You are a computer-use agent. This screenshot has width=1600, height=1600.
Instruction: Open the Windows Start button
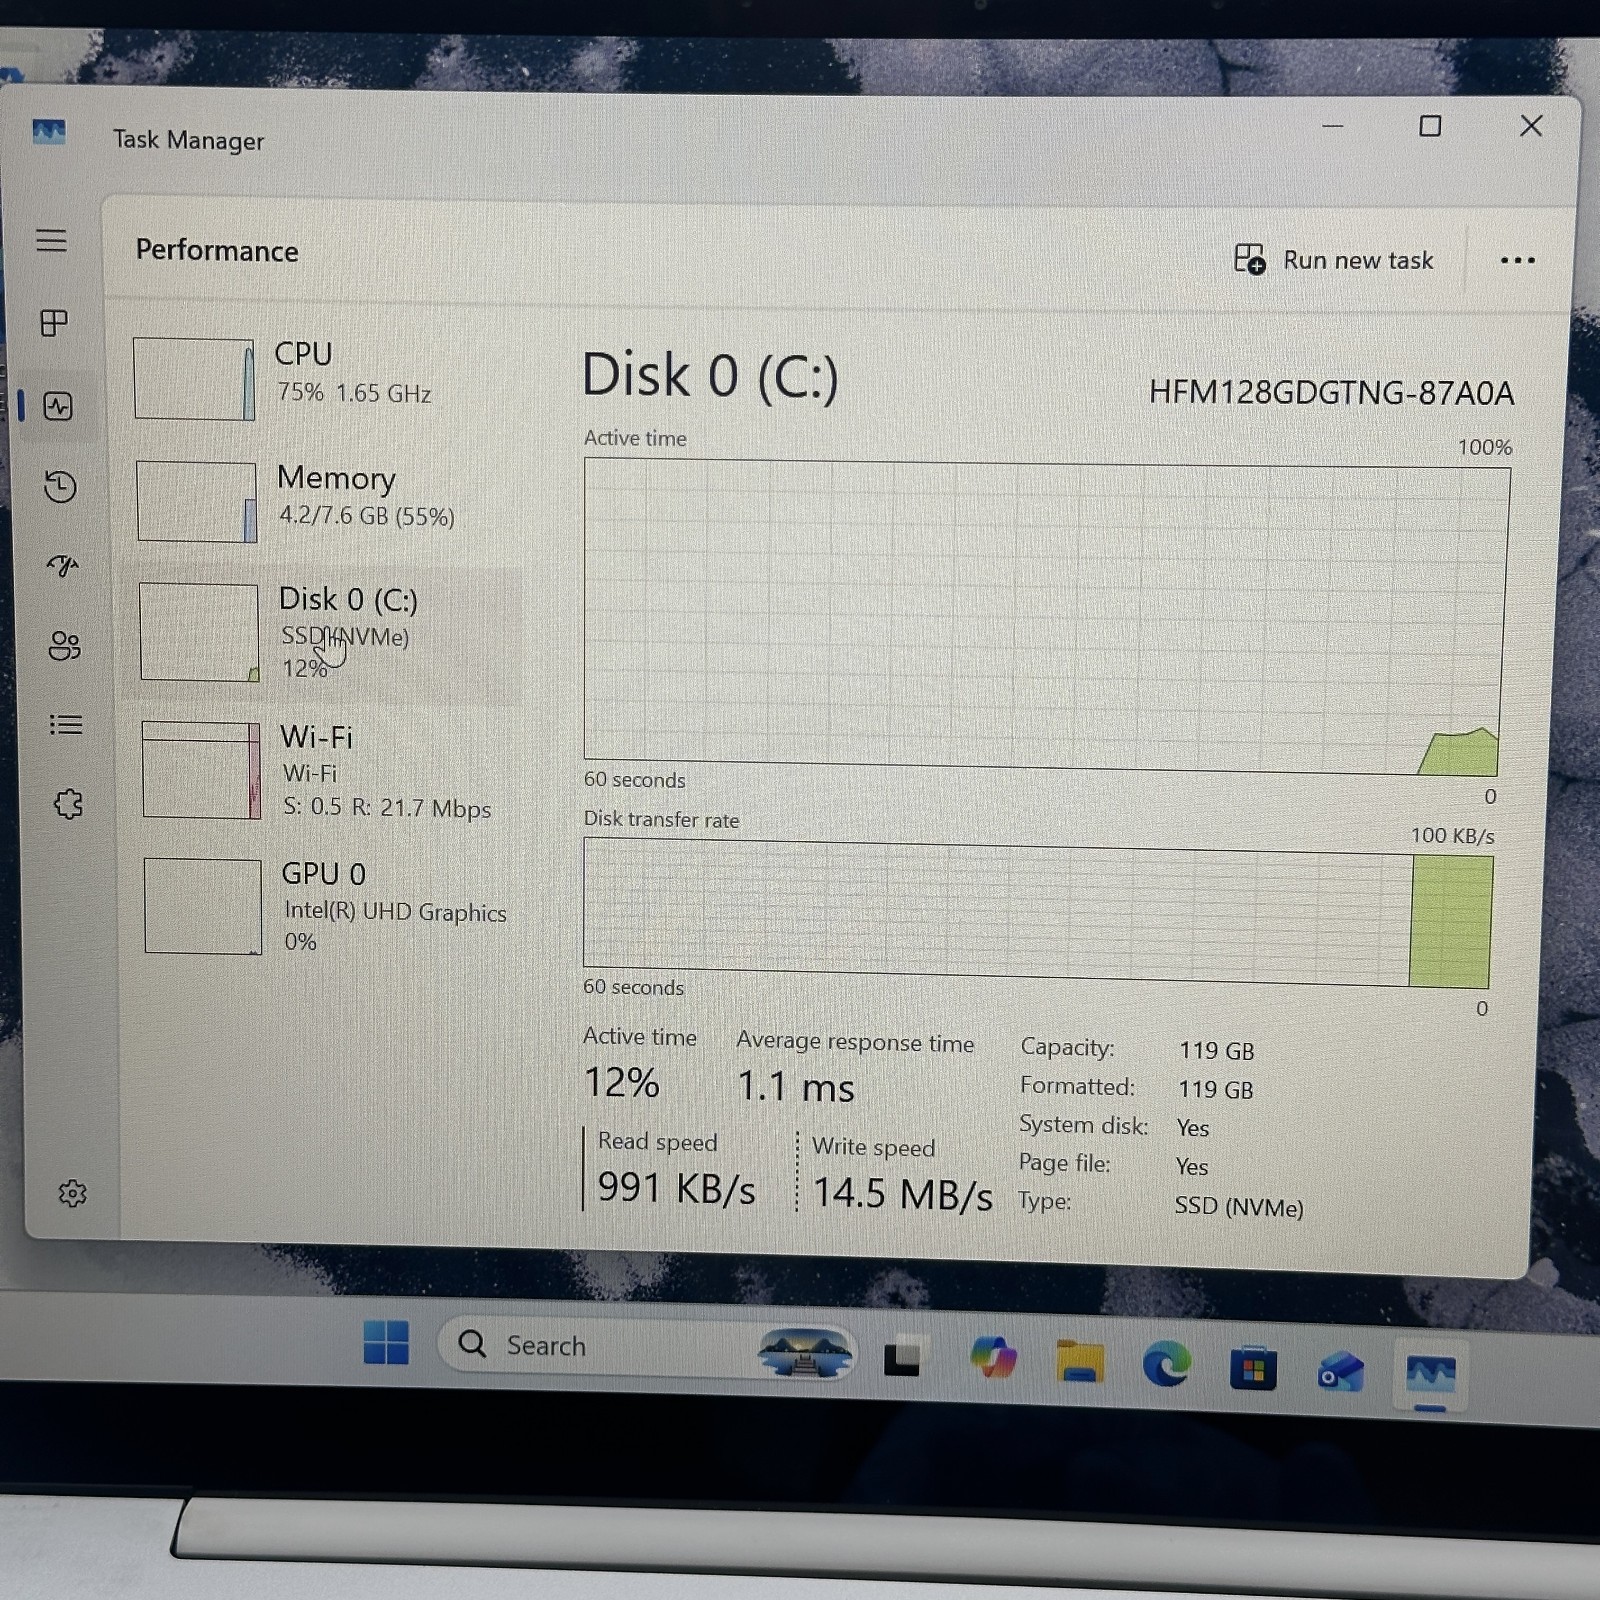pos(386,1342)
